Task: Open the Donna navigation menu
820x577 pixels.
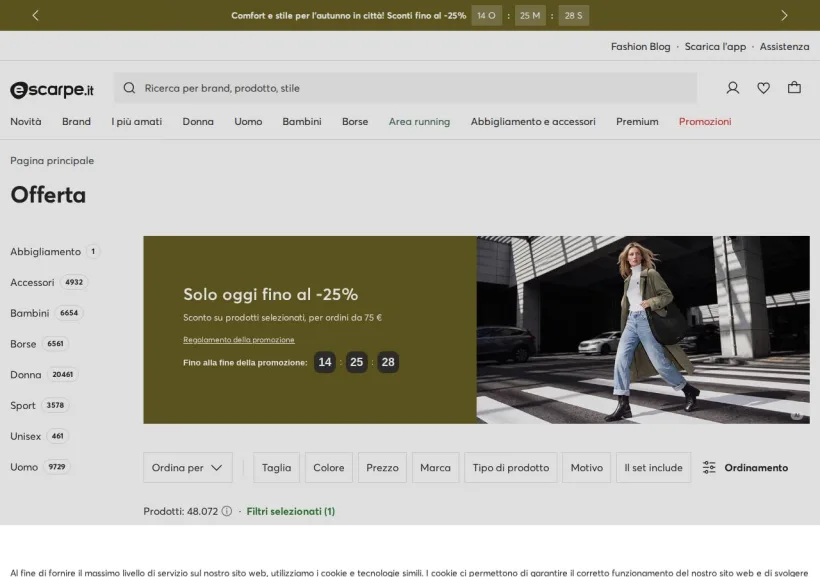Action: pyautogui.click(x=198, y=121)
